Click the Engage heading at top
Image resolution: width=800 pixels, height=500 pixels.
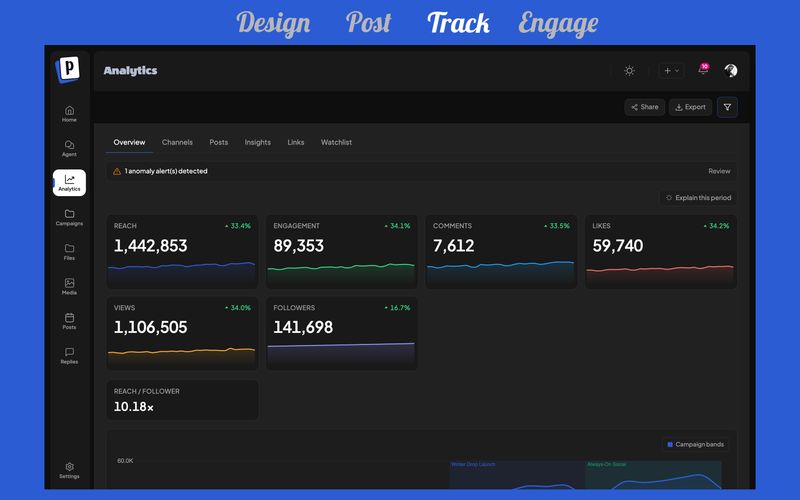point(558,24)
